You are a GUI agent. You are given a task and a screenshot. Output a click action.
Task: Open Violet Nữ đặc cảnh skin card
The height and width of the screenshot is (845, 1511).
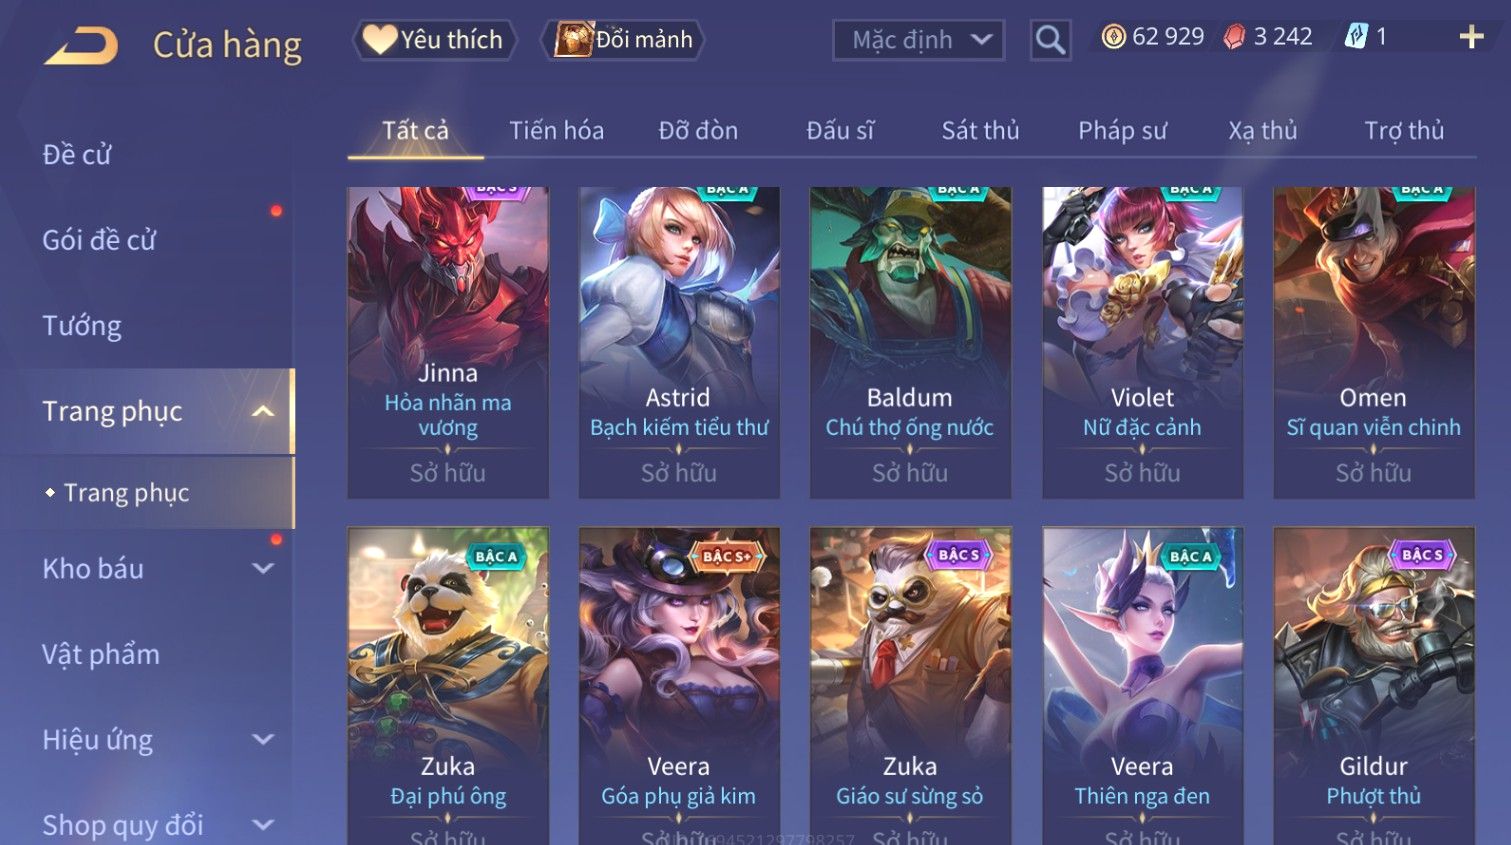pyautogui.click(x=1142, y=342)
